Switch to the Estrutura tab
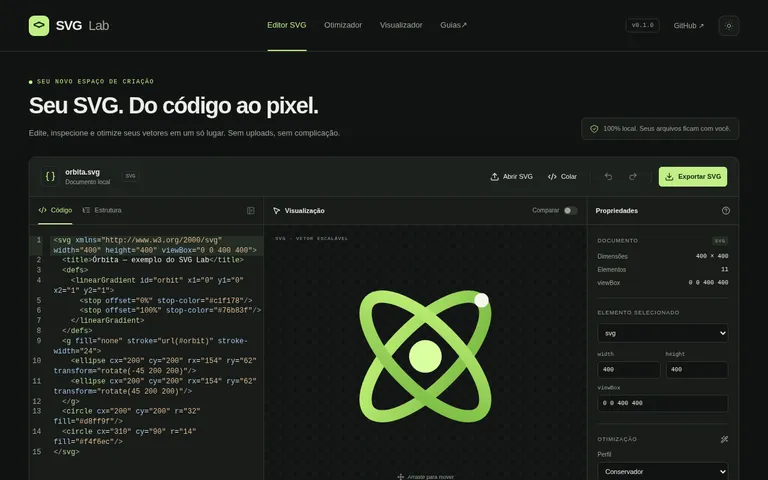Image resolution: width=768 pixels, height=480 pixels. (x=102, y=210)
